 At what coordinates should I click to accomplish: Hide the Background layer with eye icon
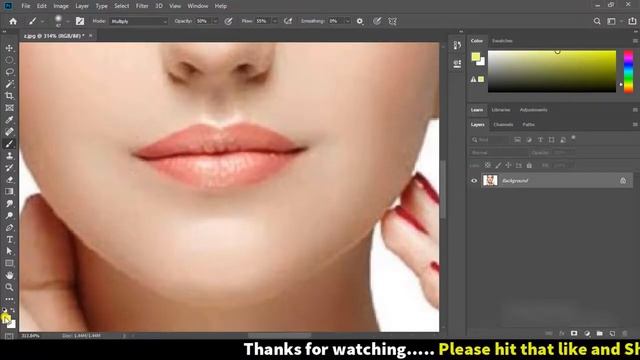click(x=474, y=180)
